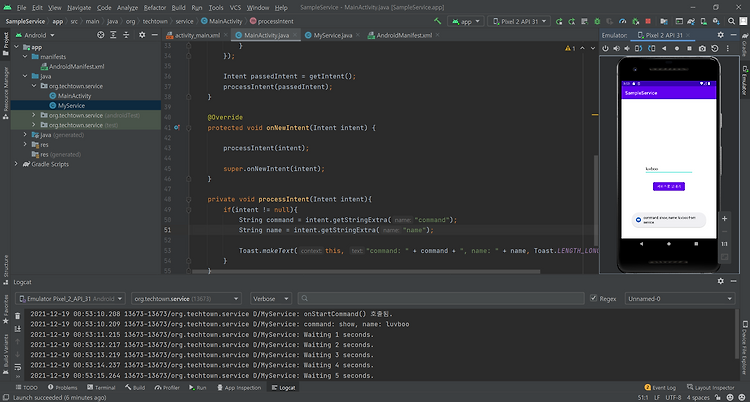Open Emulator panel settings gear

click(720, 35)
